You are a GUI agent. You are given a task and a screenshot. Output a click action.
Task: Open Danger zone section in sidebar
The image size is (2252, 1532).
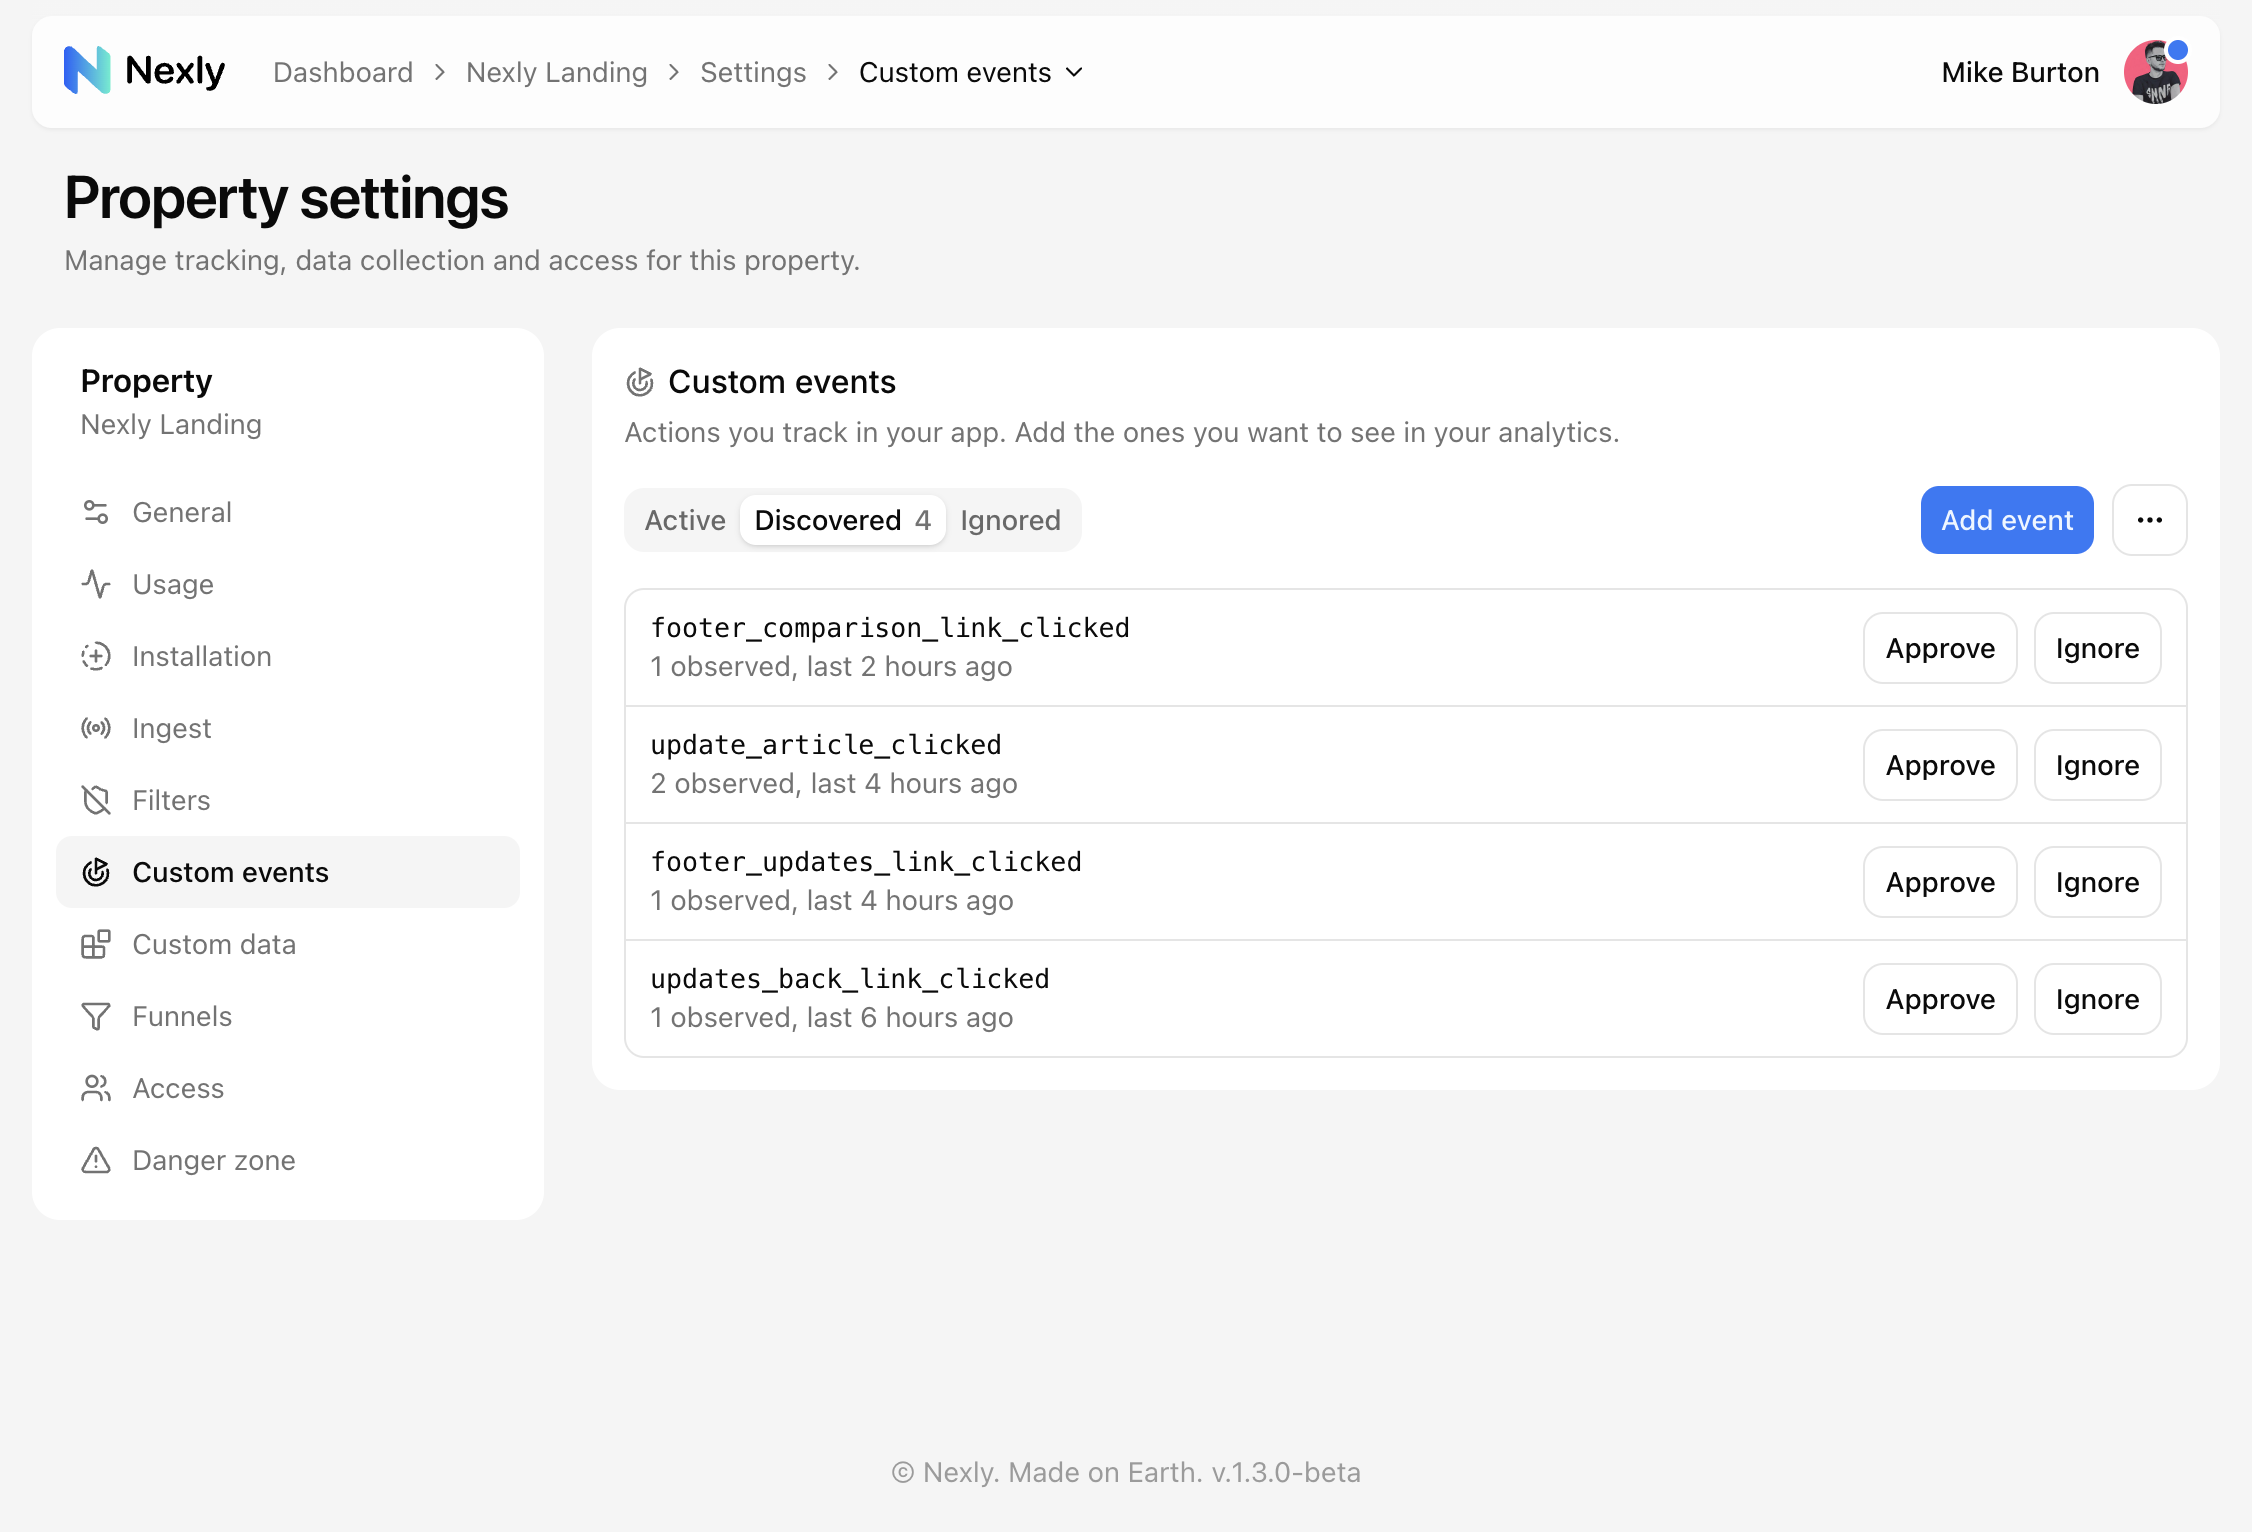pos(288,1160)
